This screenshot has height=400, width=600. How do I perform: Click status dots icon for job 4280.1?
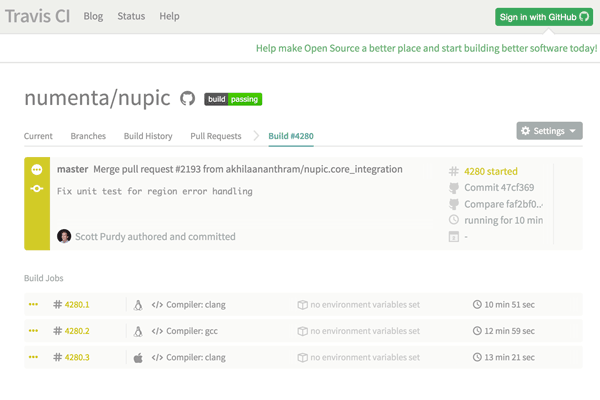tap(33, 304)
